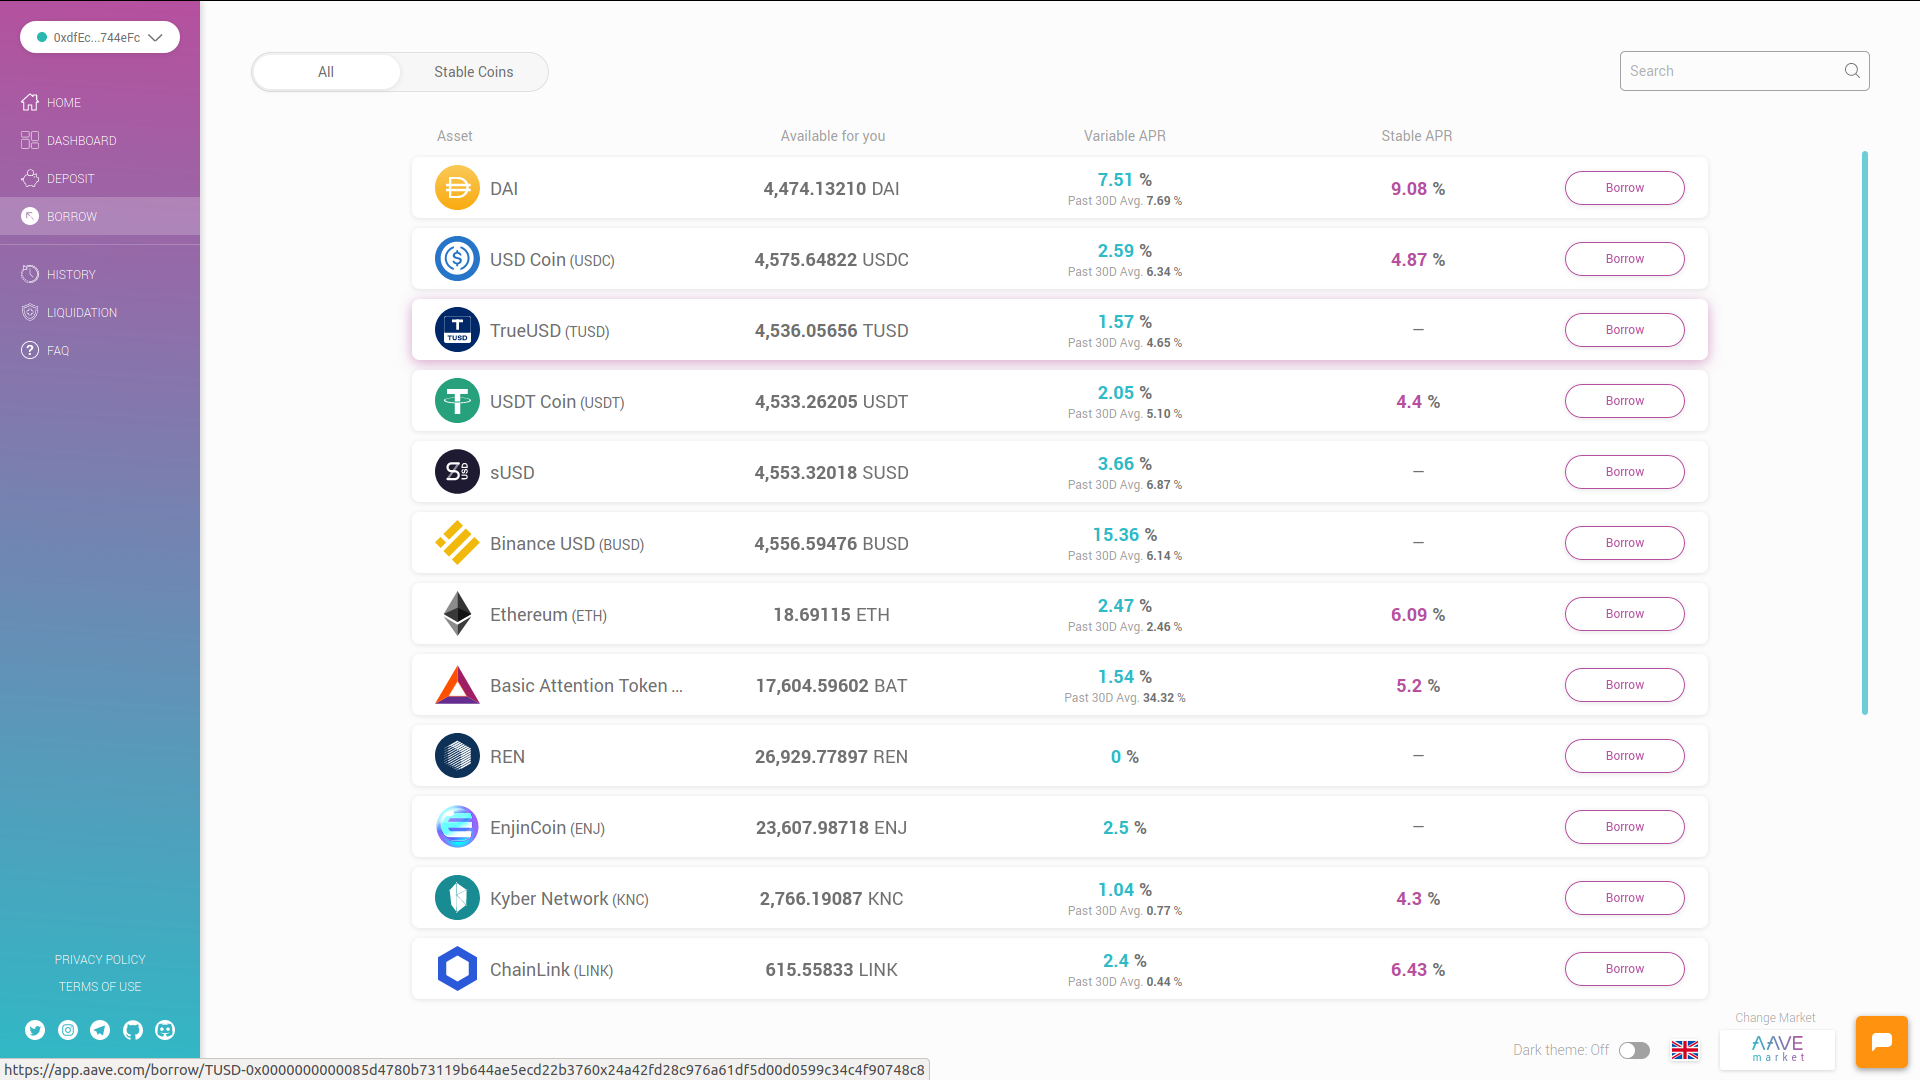1920x1080 pixels.
Task: Click the History clock icon
Action: coord(30,274)
